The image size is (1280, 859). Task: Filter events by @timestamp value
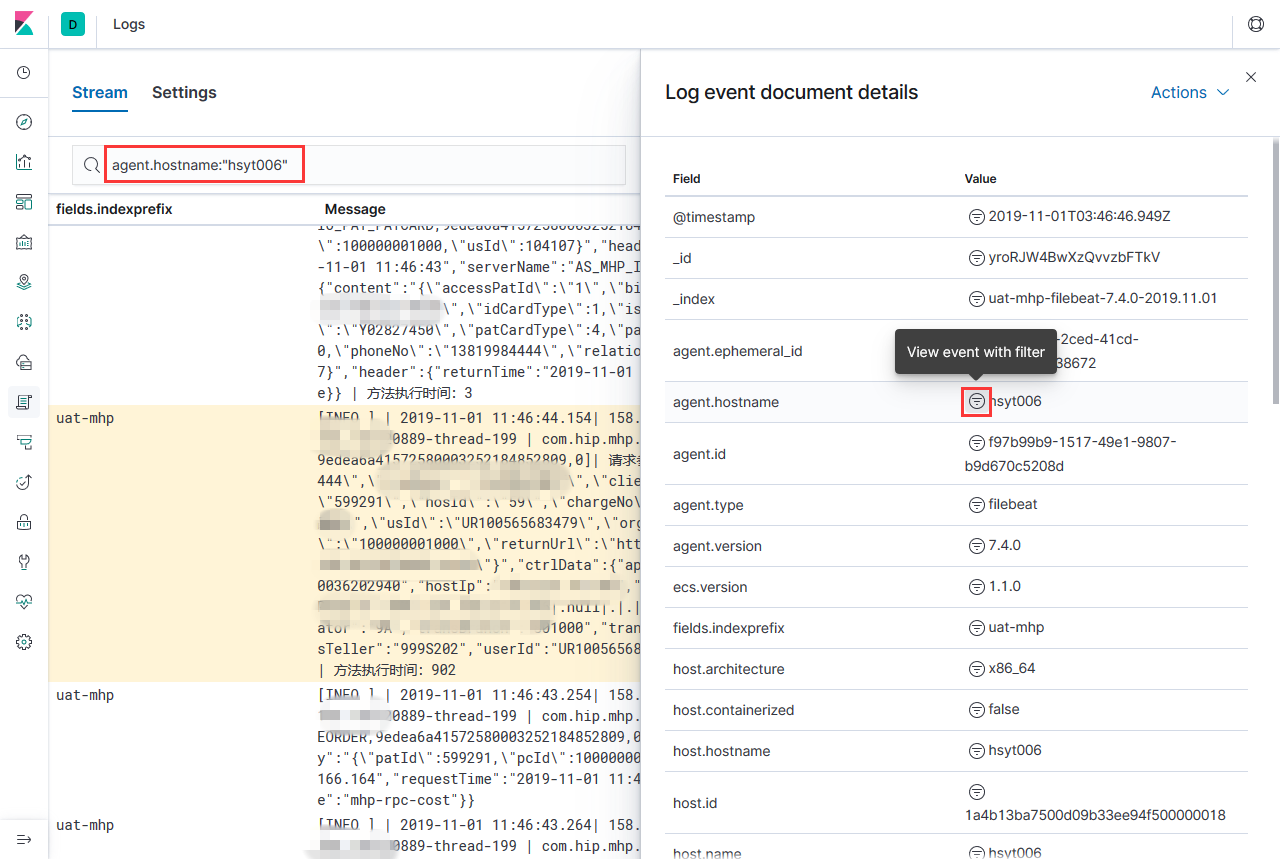click(x=976, y=217)
